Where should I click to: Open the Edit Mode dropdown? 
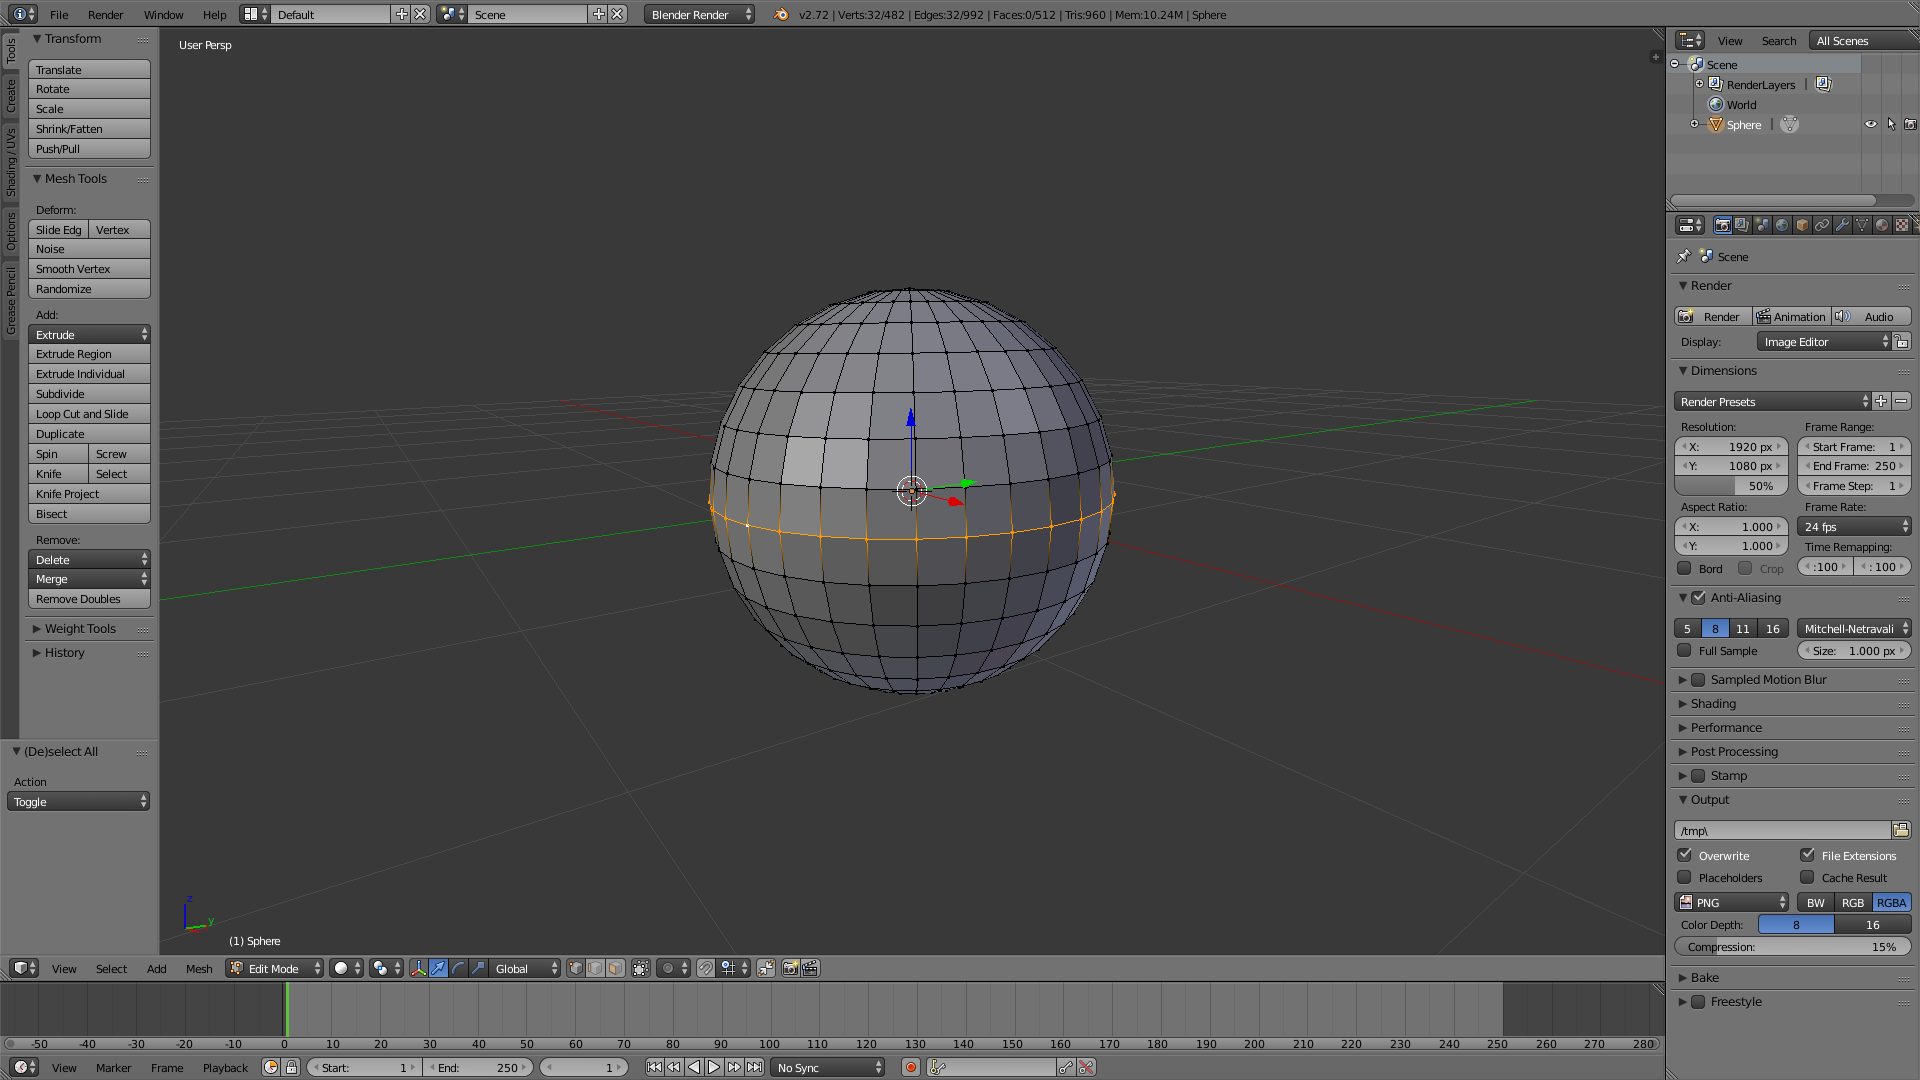point(274,968)
